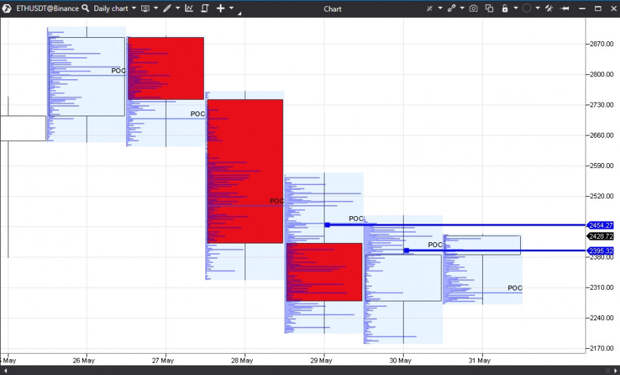Click the 2730.00 price axis label
Image resolution: width=620 pixels, height=375 pixels.
click(x=601, y=105)
